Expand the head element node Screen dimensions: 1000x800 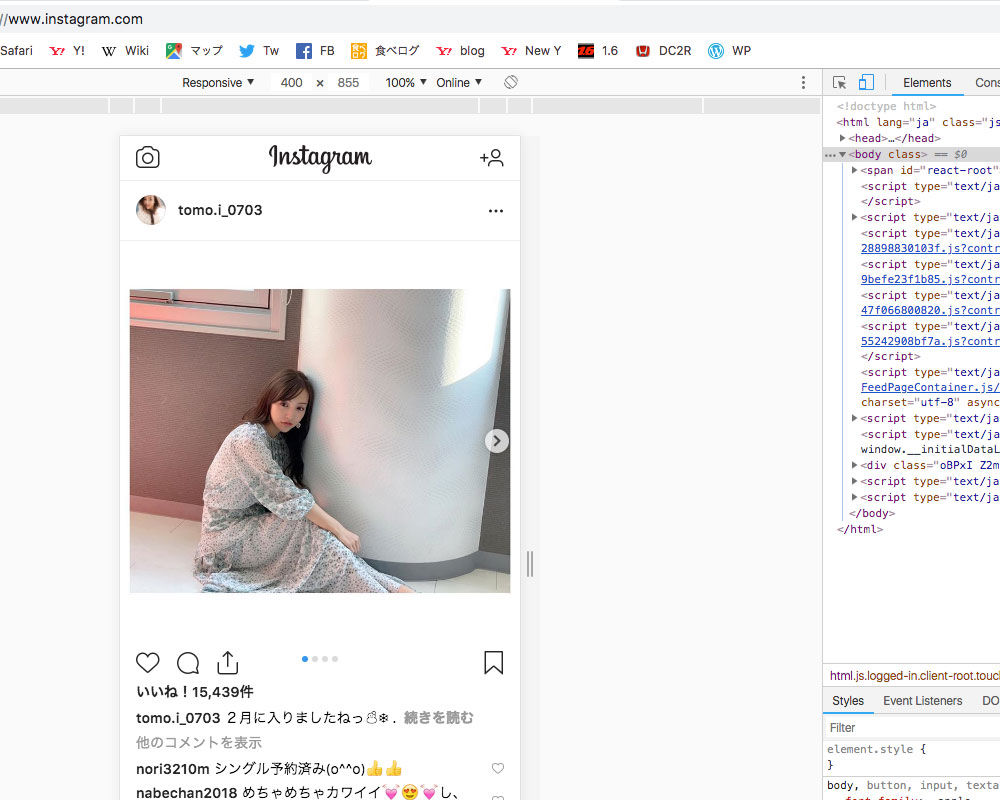coord(842,138)
